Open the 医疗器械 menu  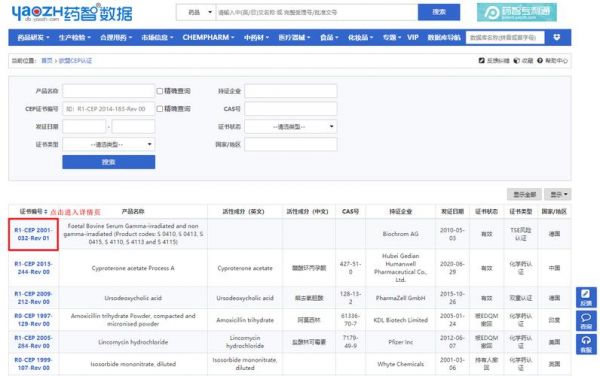(x=294, y=37)
